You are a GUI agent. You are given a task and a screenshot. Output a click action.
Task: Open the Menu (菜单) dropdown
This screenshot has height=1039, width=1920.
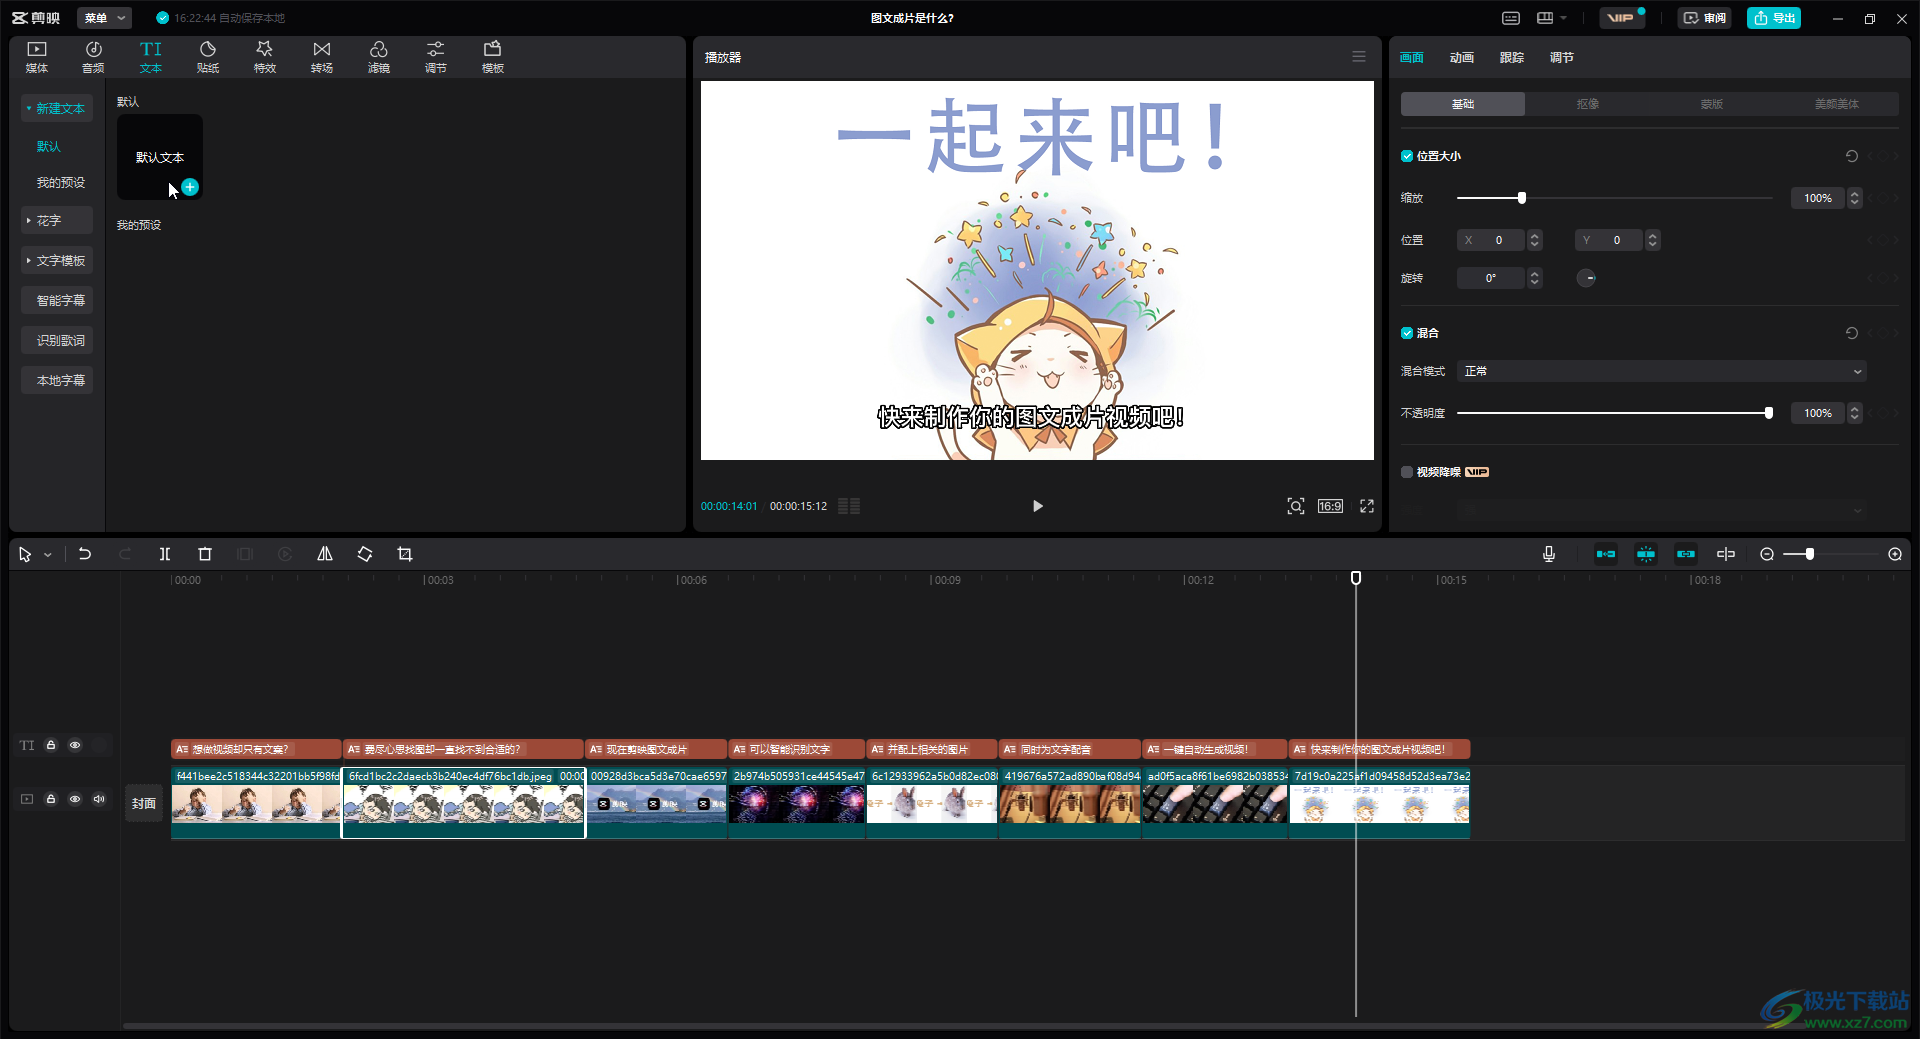(x=104, y=18)
